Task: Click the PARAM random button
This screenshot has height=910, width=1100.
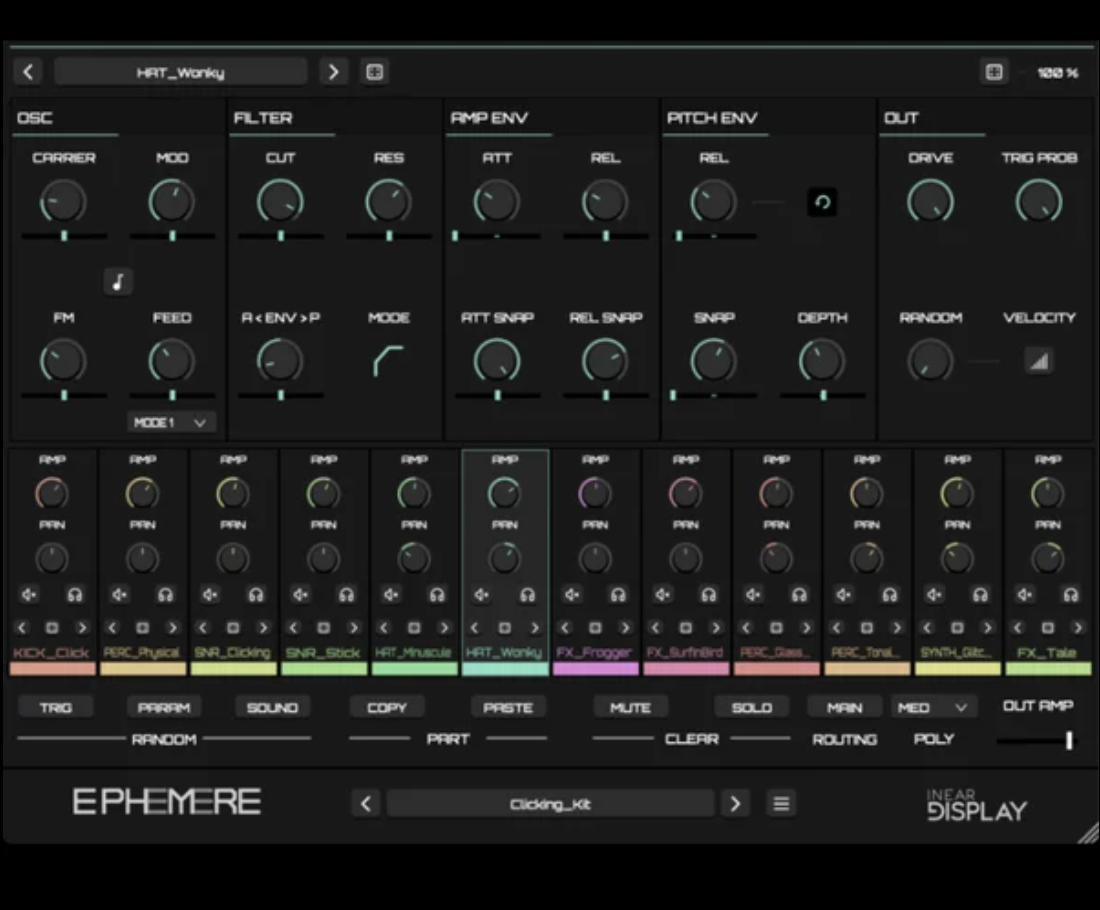Action: pos(164,708)
